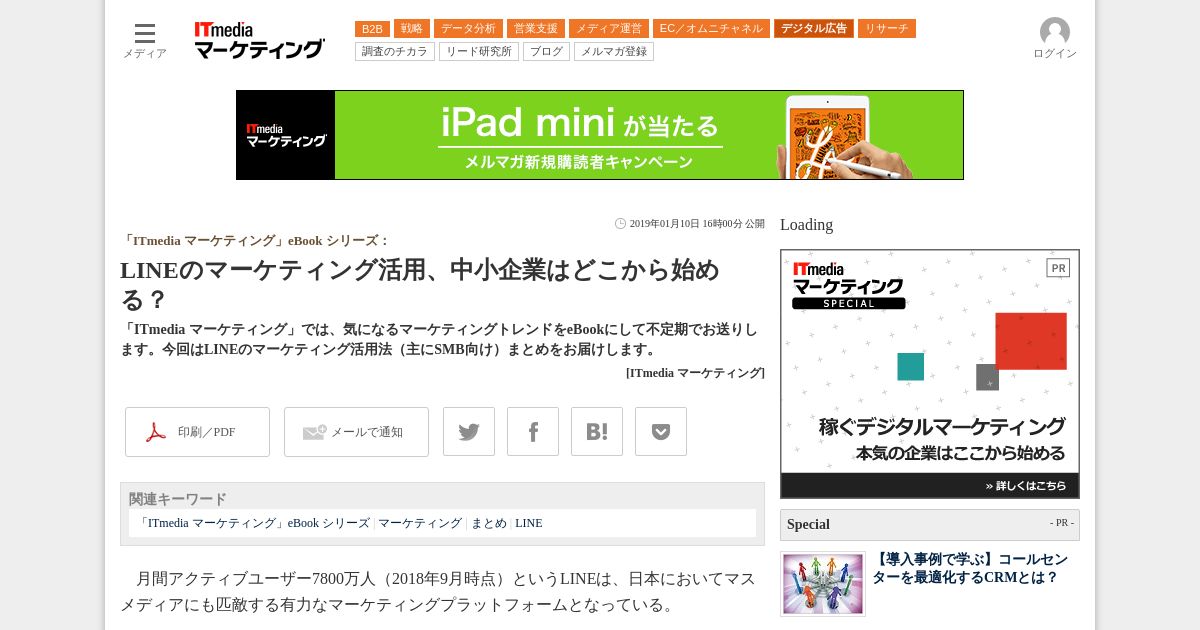The height and width of the screenshot is (630, 1200).
Task: Go to リード研究所 link
Action: (479, 52)
